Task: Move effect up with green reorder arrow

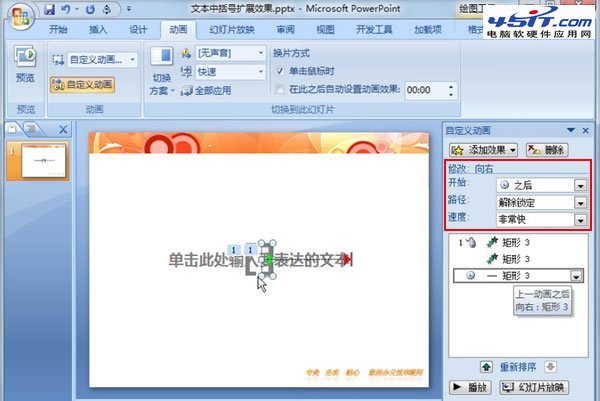Action: pyautogui.click(x=486, y=367)
